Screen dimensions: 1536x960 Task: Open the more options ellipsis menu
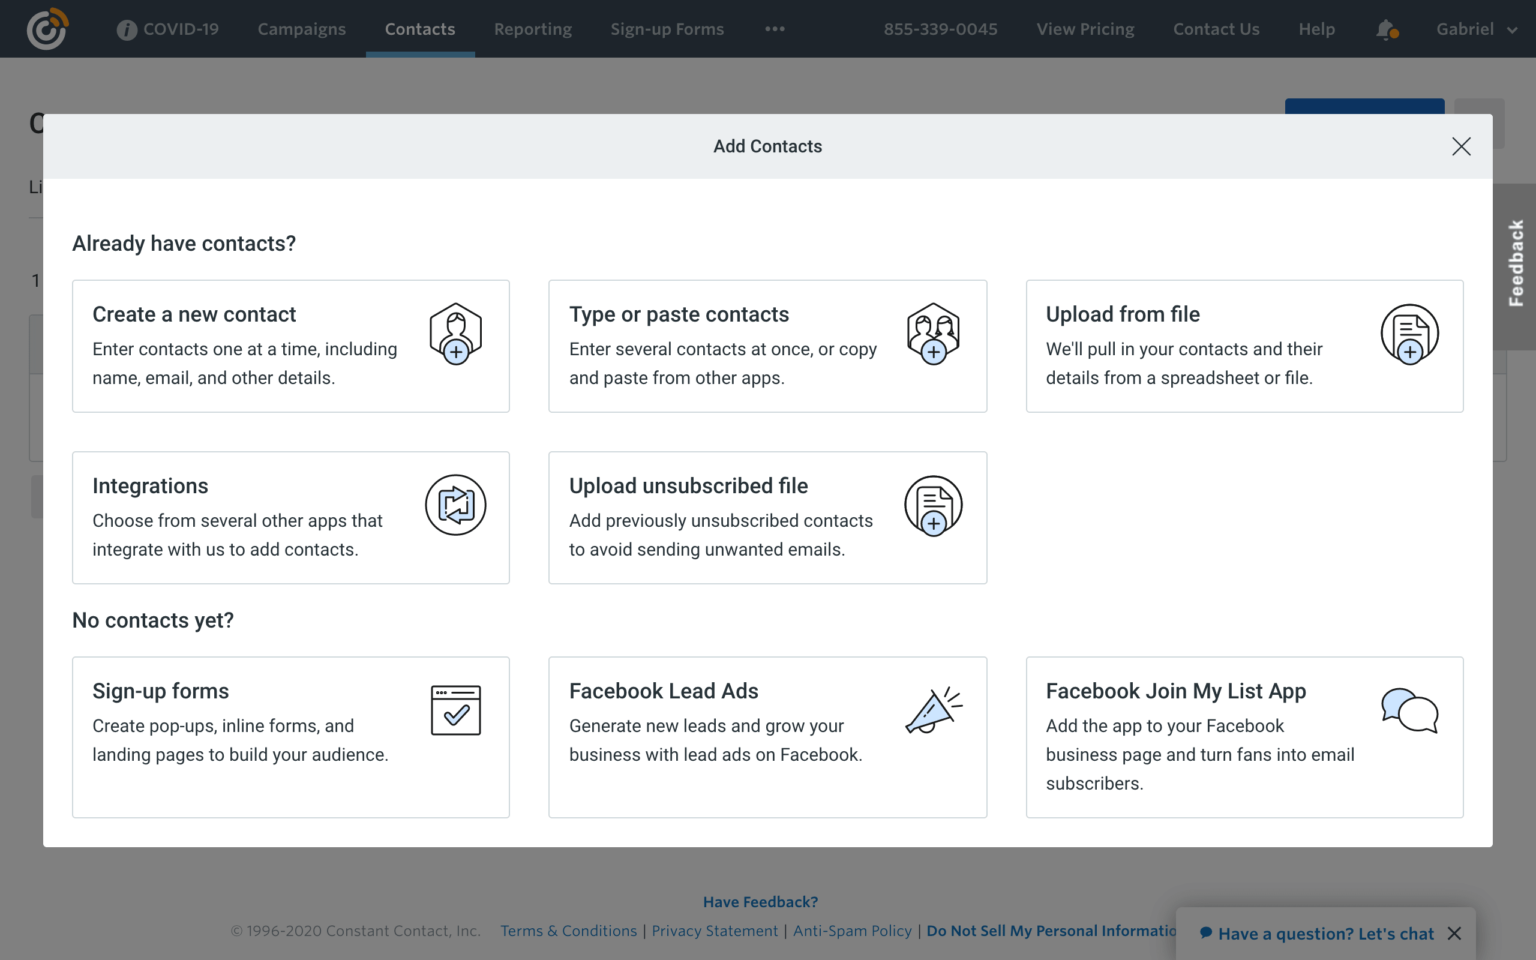(775, 29)
